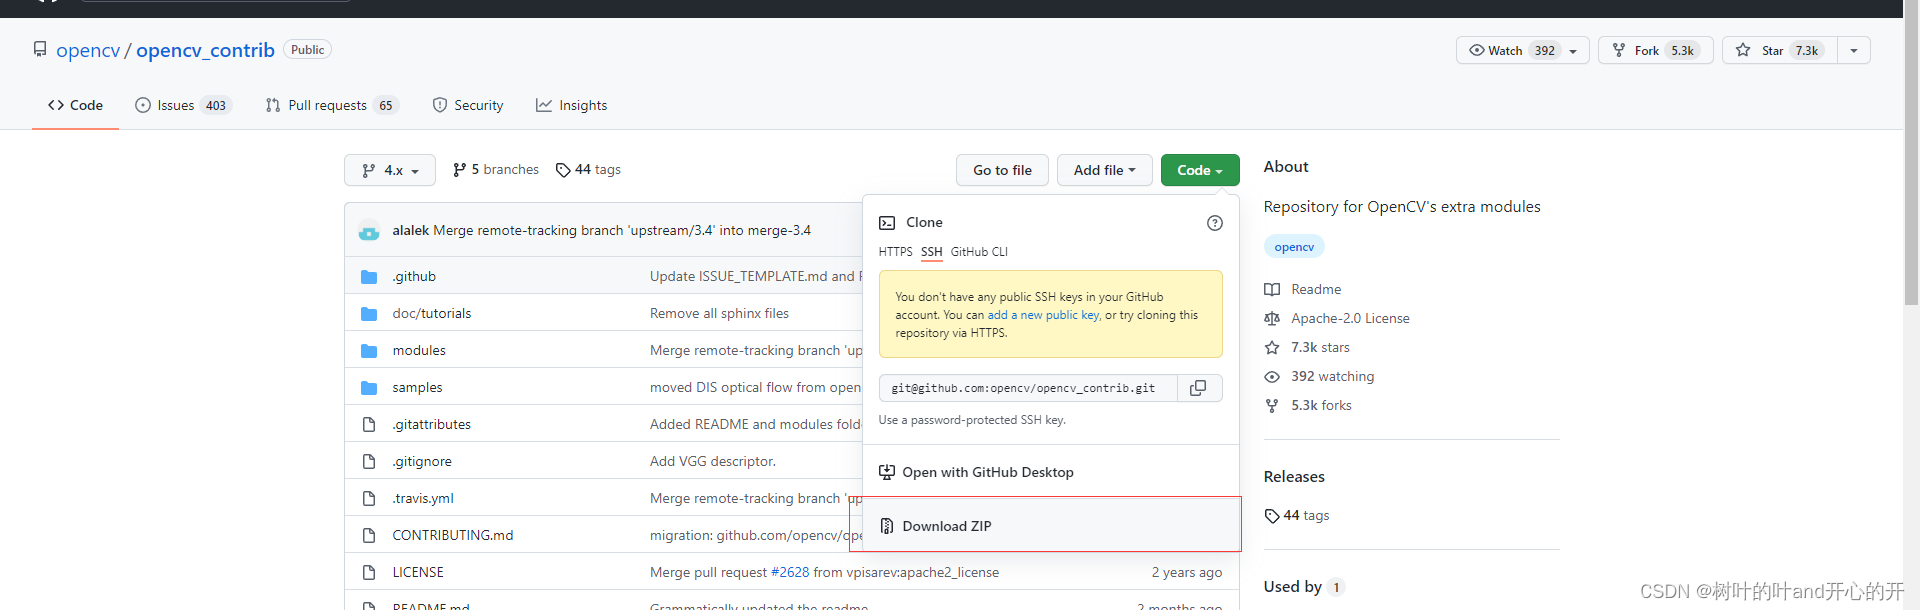Click the folder icon for samples
1920x610 pixels.
pyautogui.click(x=369, y=388)
